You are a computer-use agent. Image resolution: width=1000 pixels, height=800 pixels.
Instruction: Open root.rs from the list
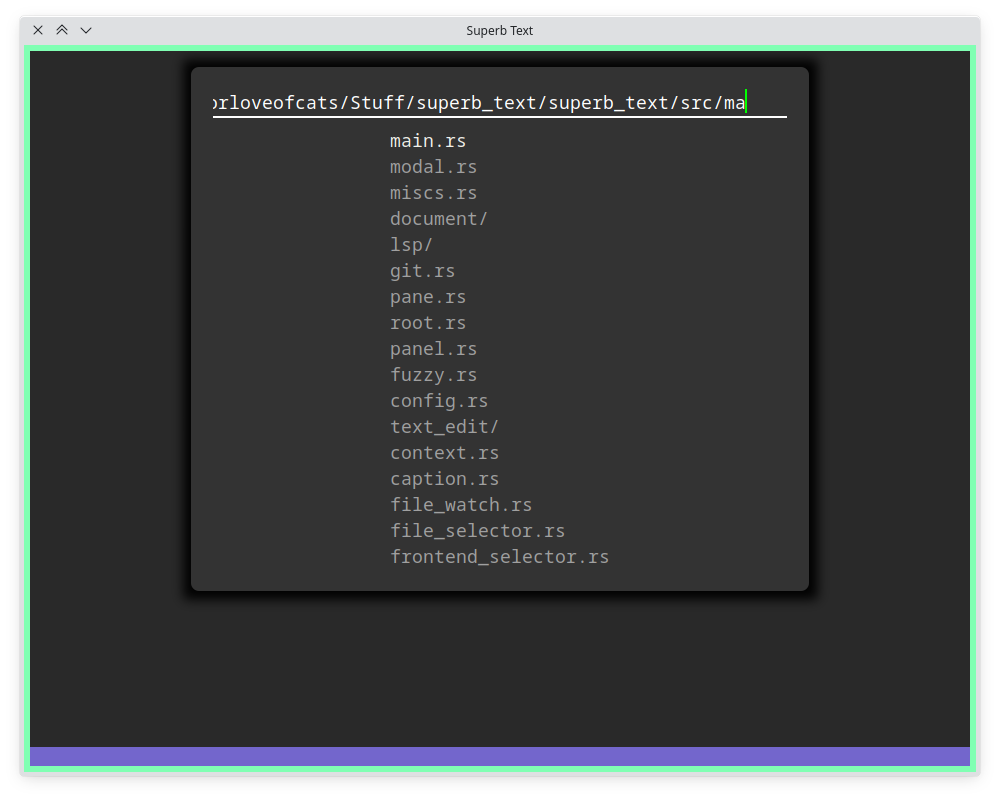point(428,323)
